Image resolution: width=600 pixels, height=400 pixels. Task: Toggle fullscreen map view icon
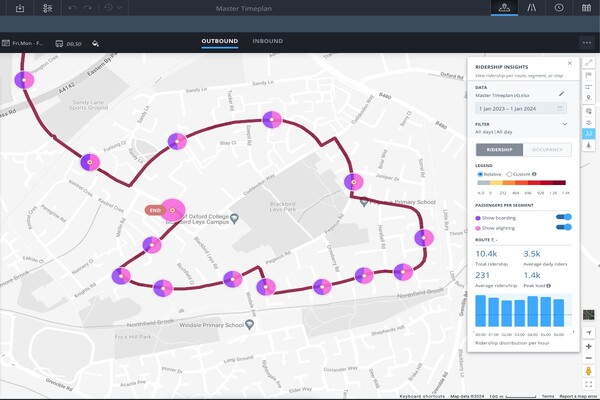tap(589, 384)
